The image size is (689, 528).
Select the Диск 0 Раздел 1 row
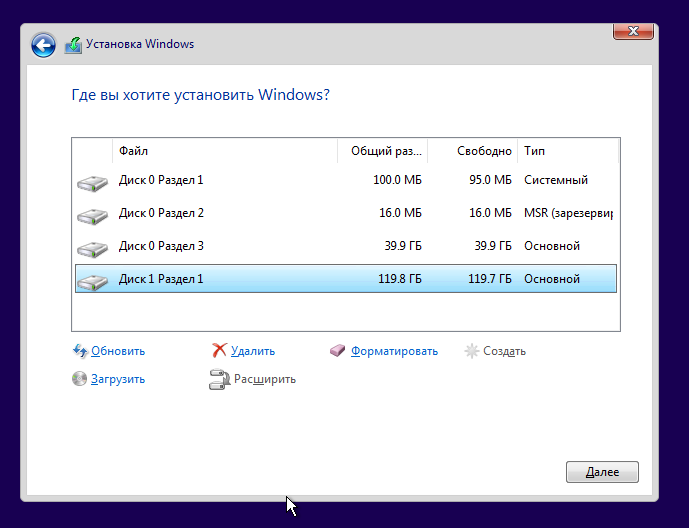click(x=346, y=180)
